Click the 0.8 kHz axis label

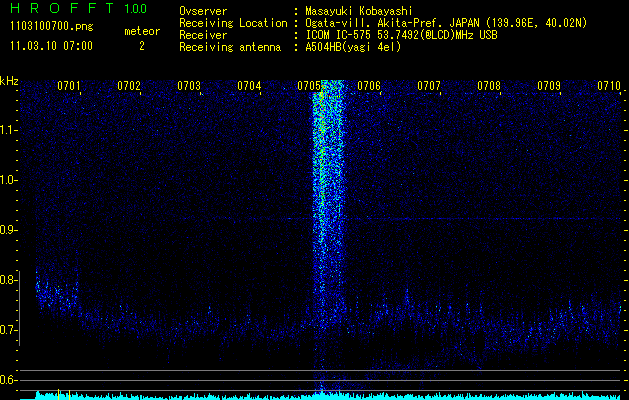click(8, 280)
